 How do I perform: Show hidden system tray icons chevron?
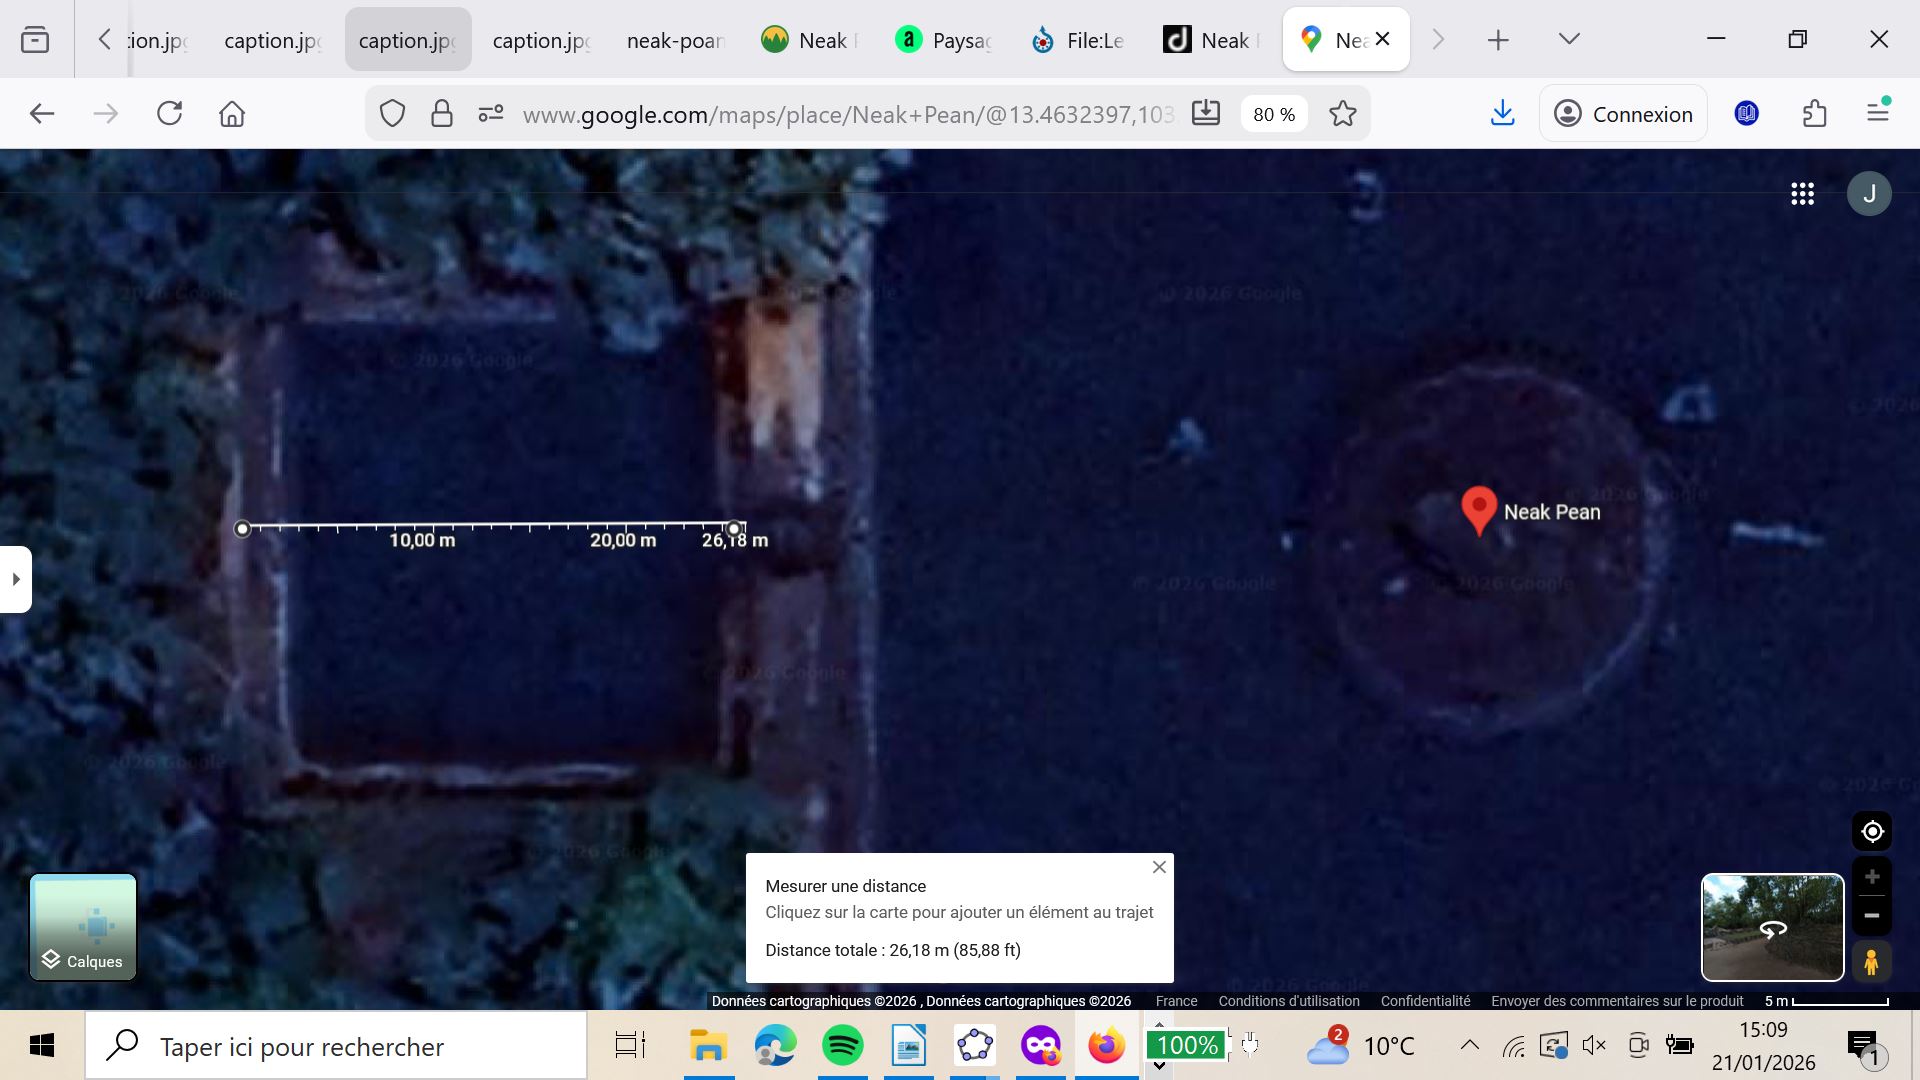click(1469, 1046)
